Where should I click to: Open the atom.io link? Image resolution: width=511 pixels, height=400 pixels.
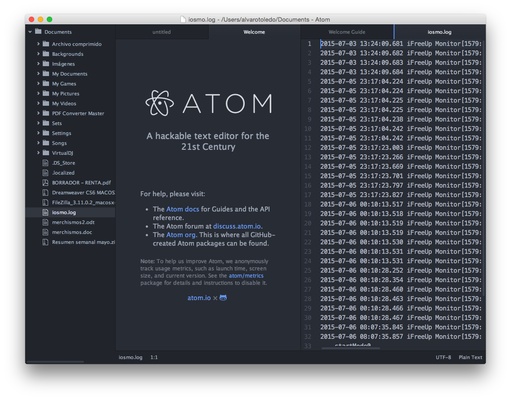point(199,298)
